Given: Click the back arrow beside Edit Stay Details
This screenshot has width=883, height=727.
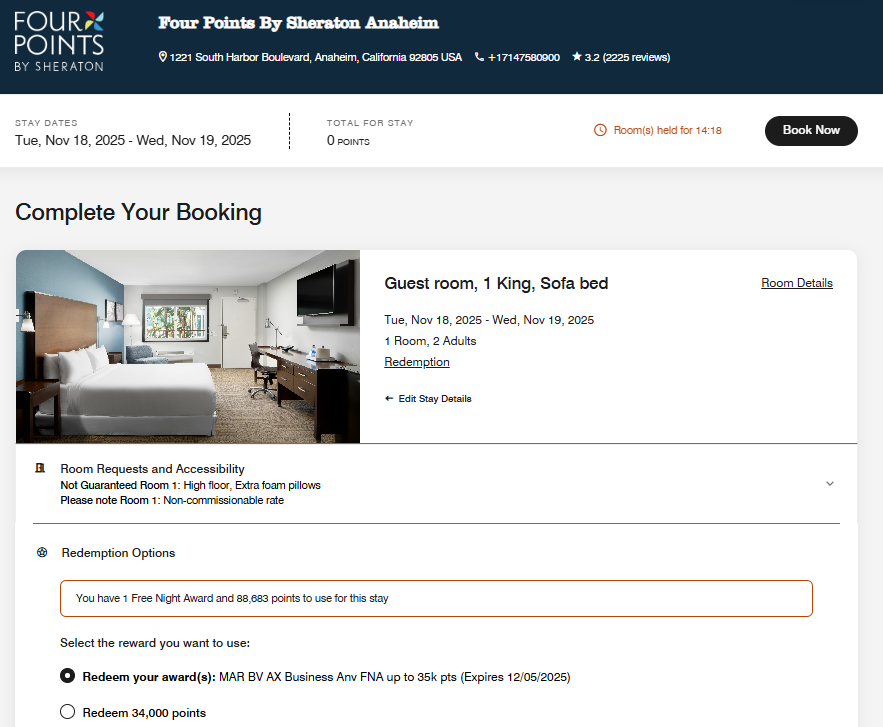Looking at the screenshot, I should (390, 398).
